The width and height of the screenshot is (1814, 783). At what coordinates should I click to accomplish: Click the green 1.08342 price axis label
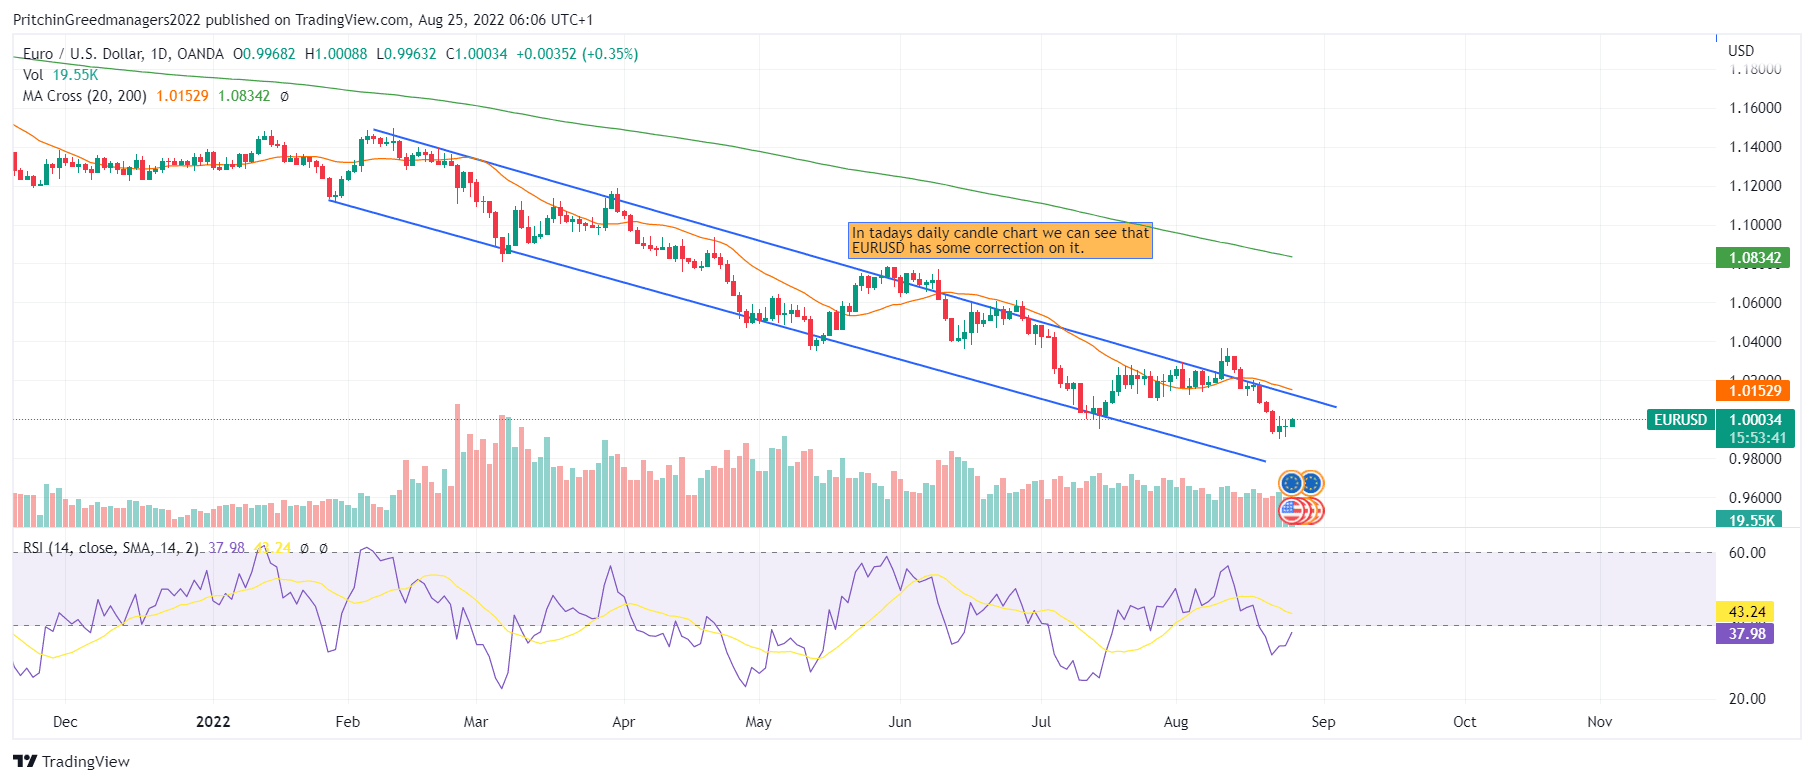coord(1755,258)
